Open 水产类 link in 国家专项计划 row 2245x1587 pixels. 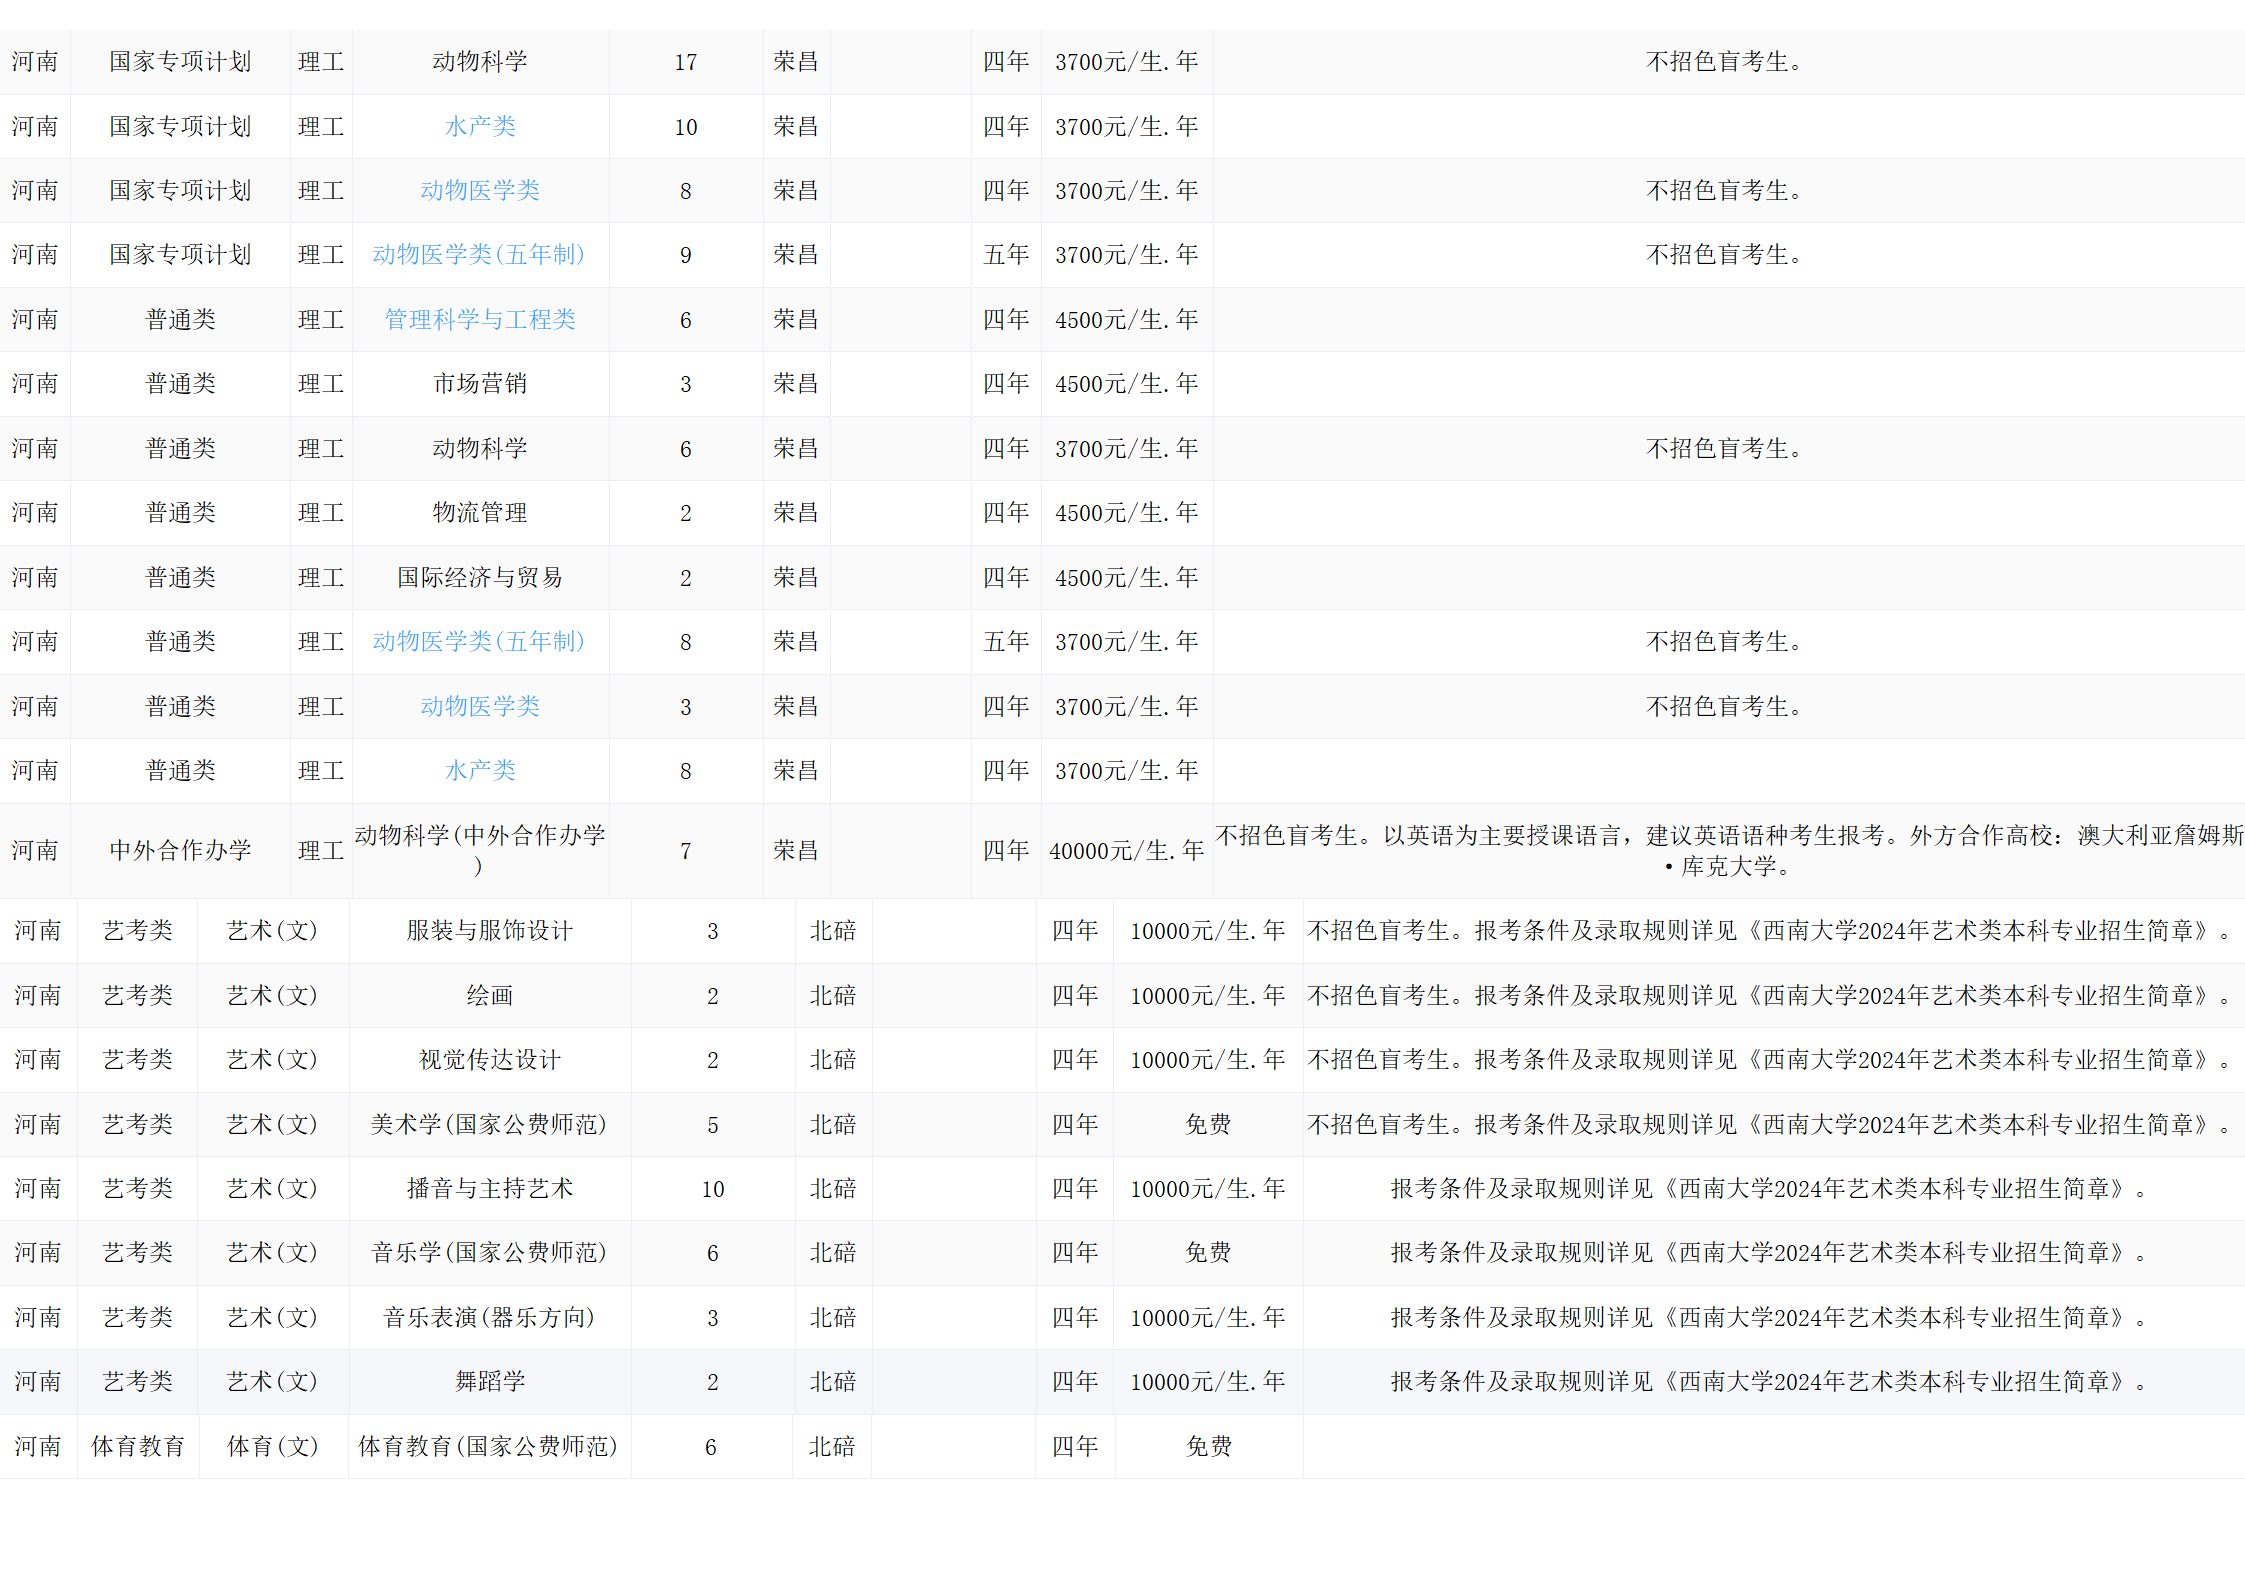pyautogui.click(x=480, y=127)
